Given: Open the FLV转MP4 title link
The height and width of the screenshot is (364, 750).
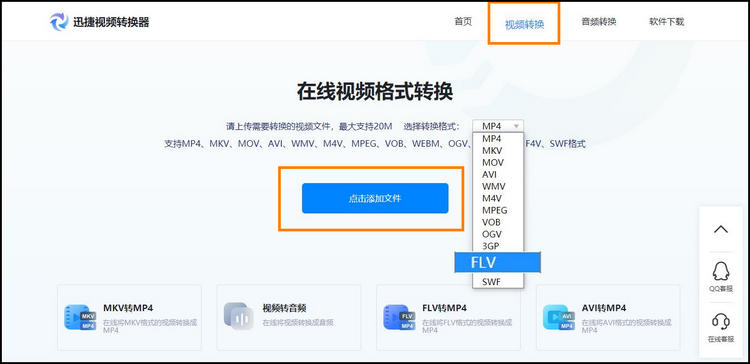Looking at the screenshot, I should [x=444, y=308].
